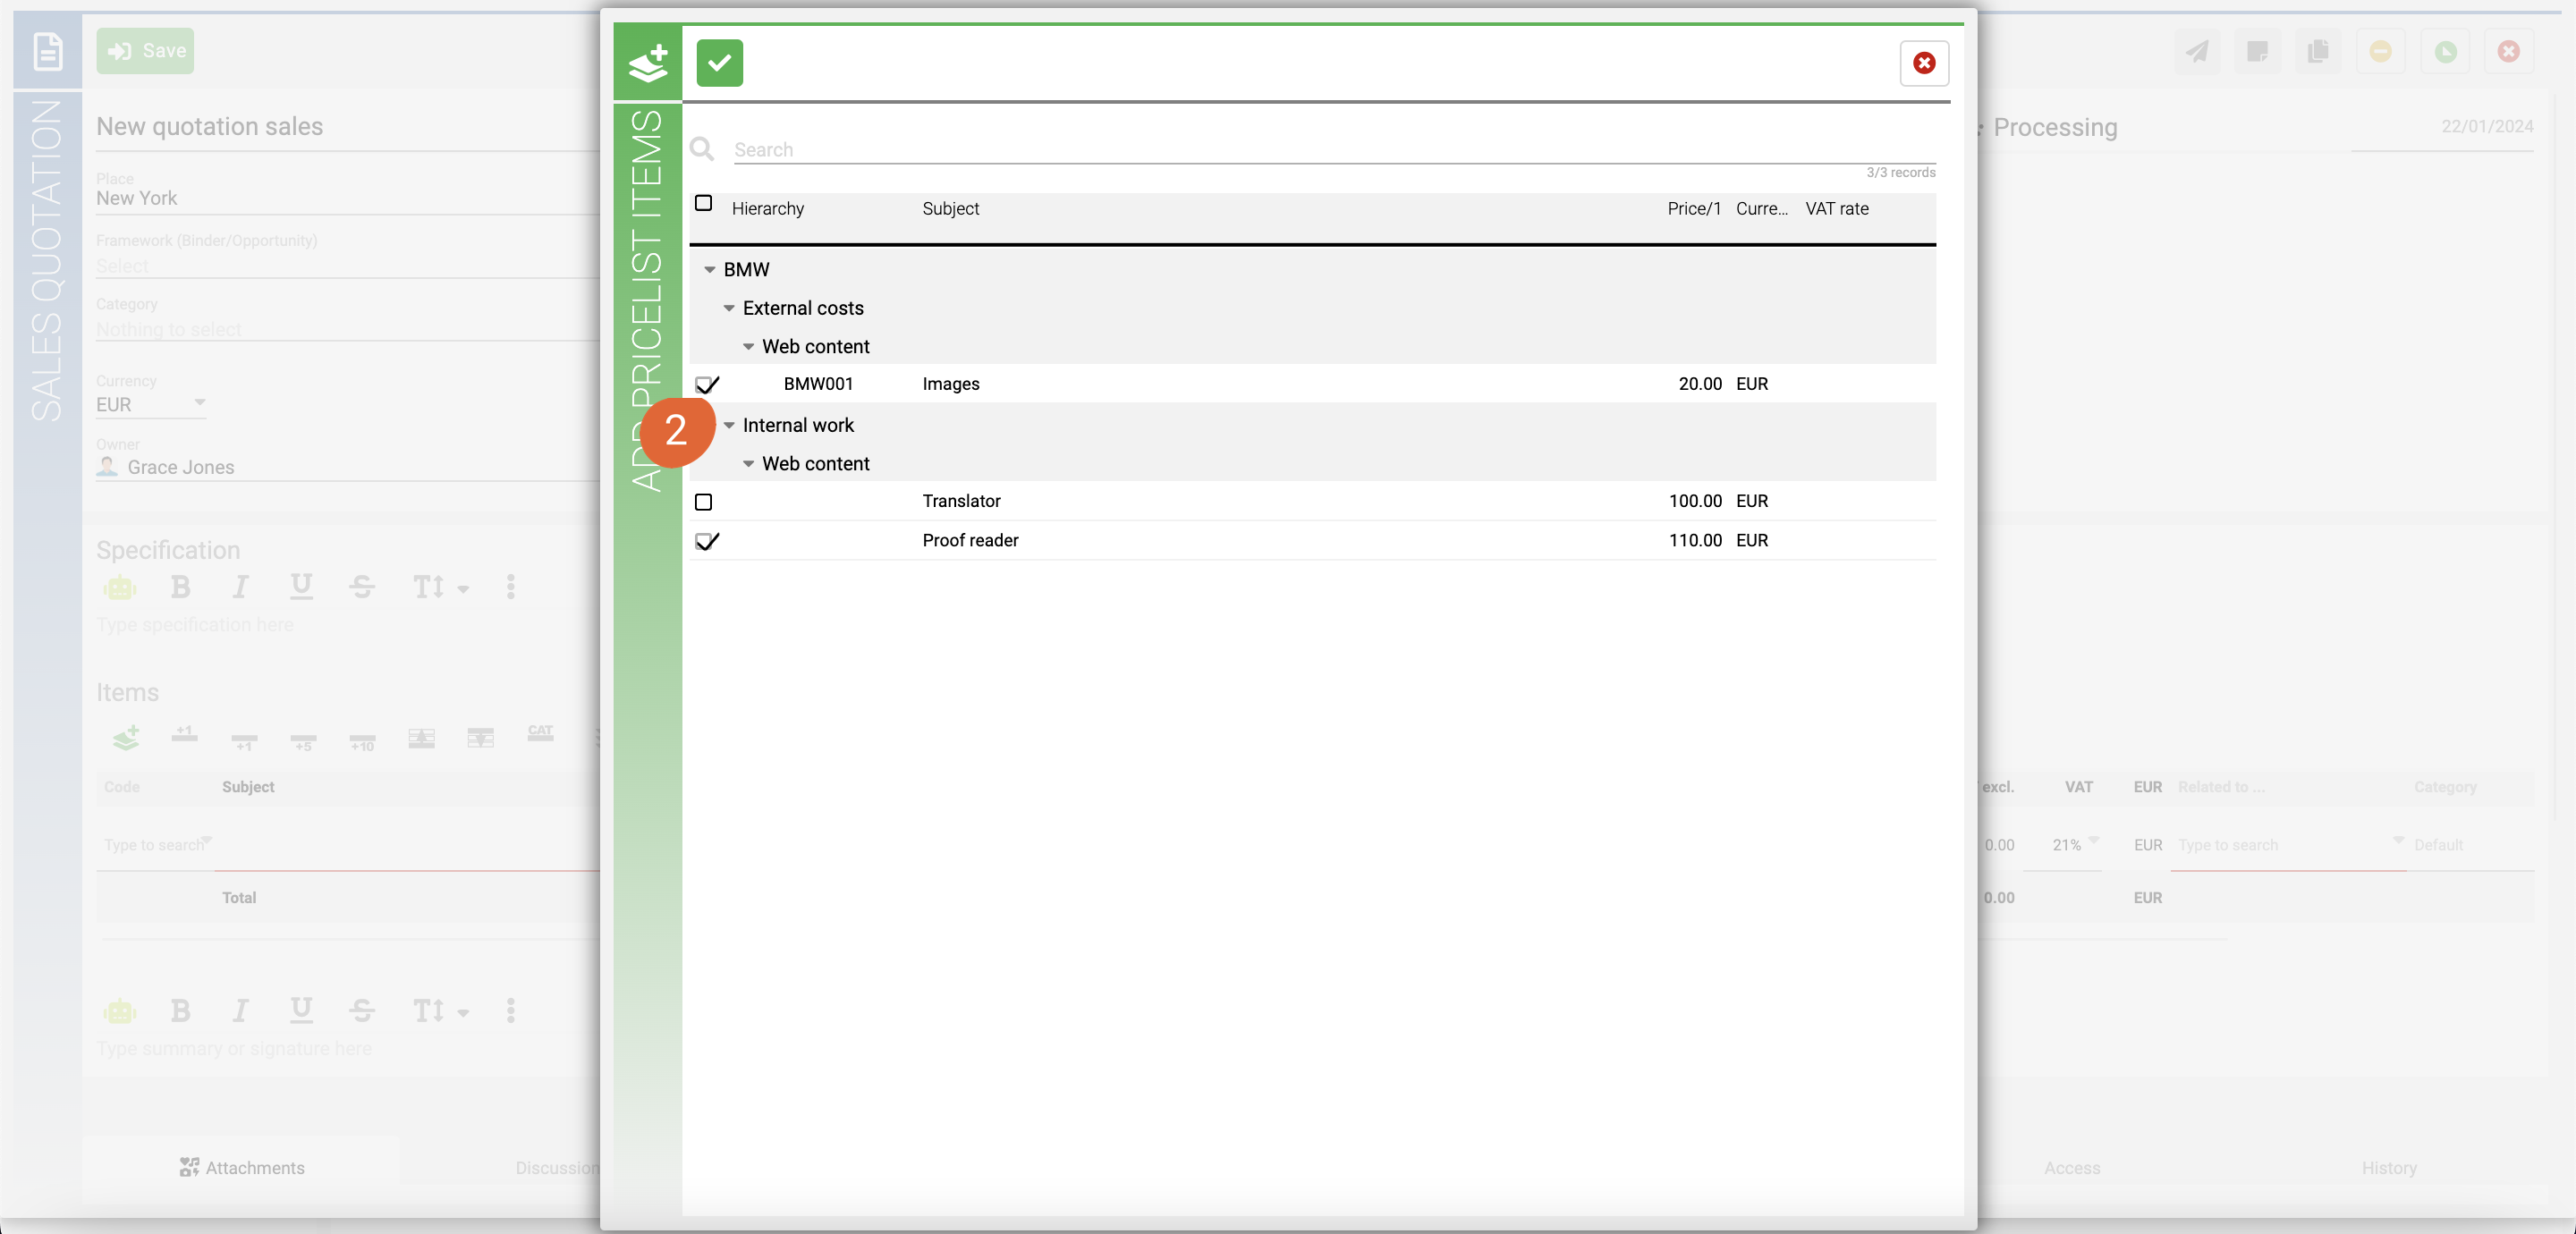Sort by the Price/1 column header

pos(1693,208)
